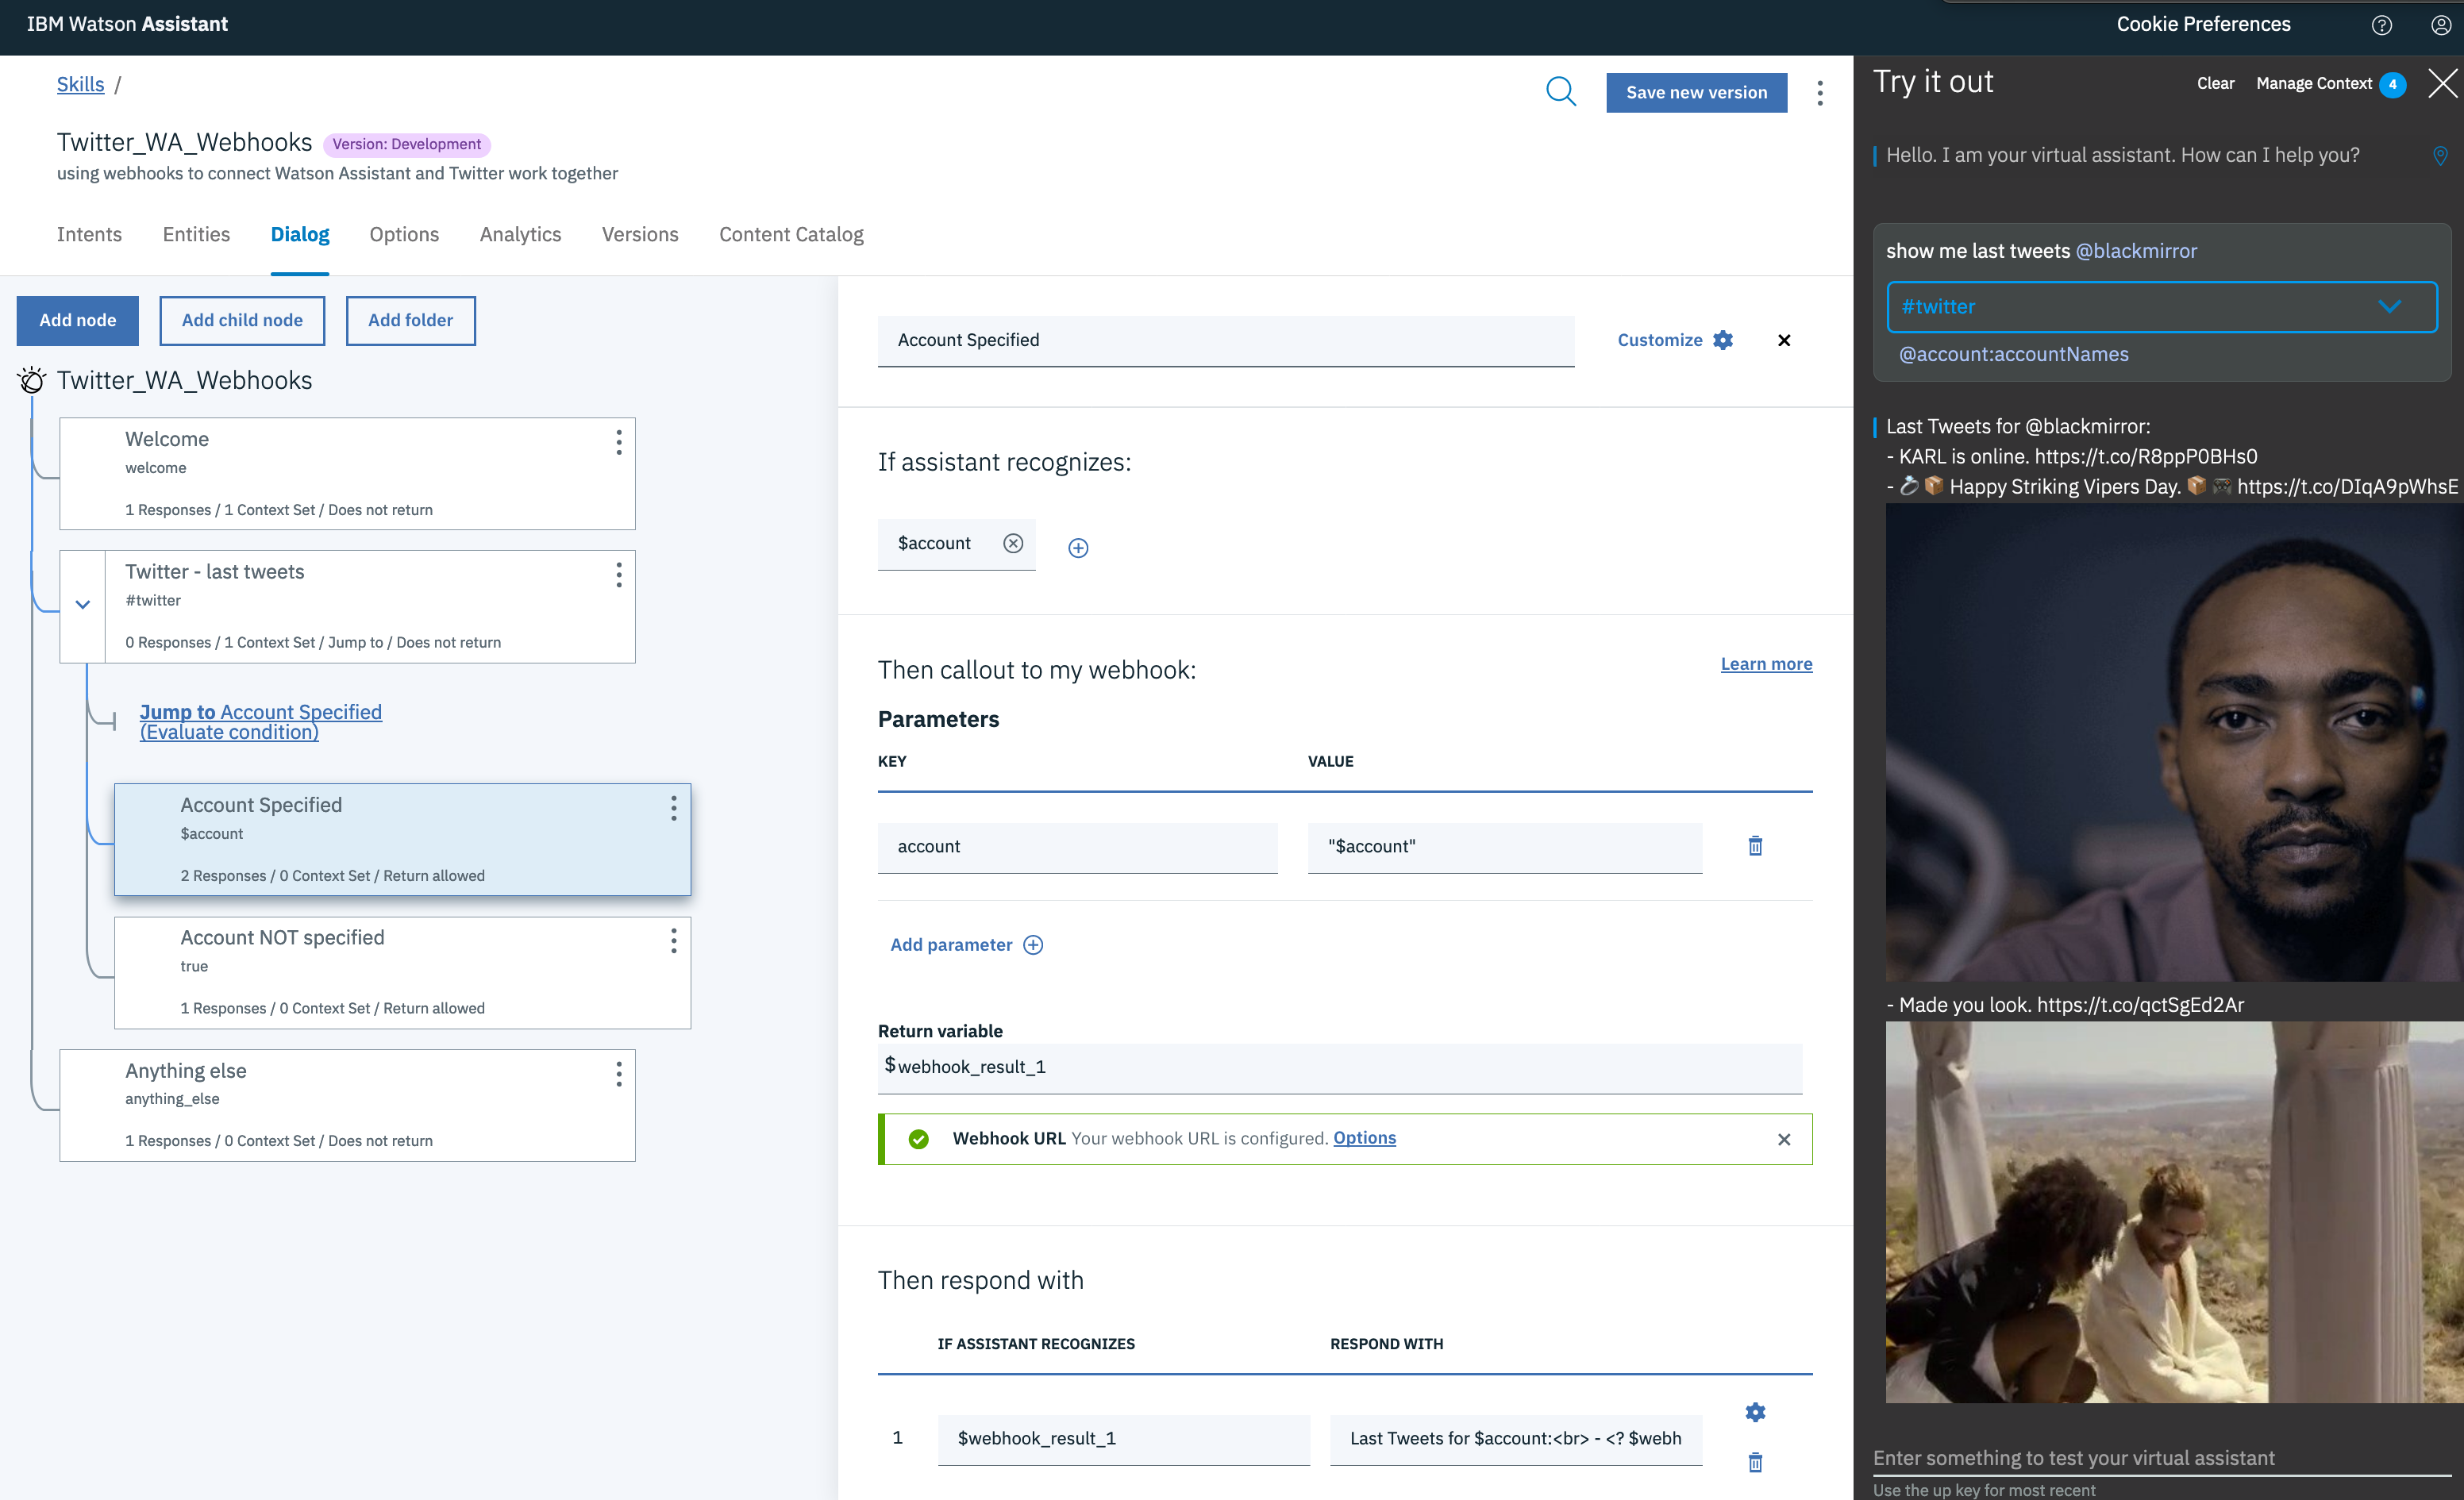
Task: Open the webhook Options link
Action: click(x=1364, y=1138)
